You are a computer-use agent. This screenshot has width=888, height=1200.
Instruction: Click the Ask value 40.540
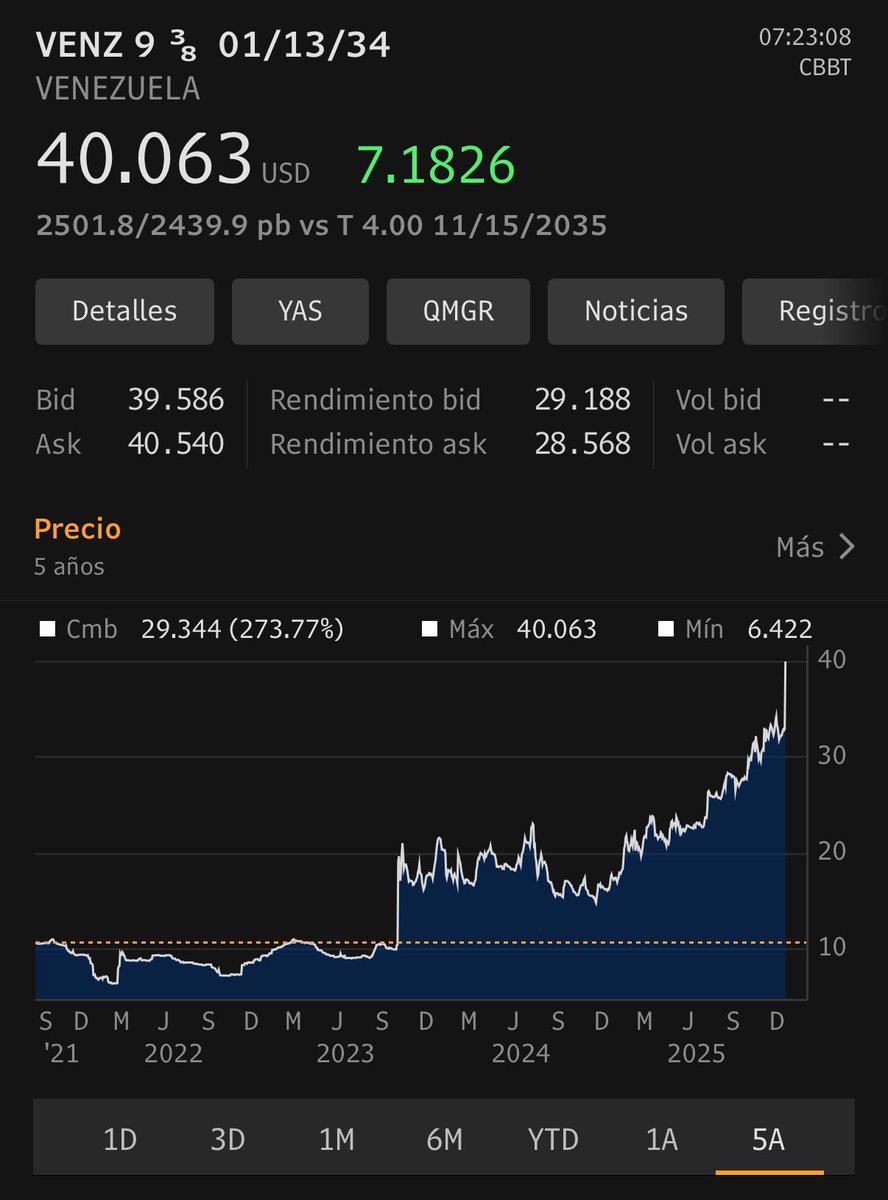[x=176, y=444]
